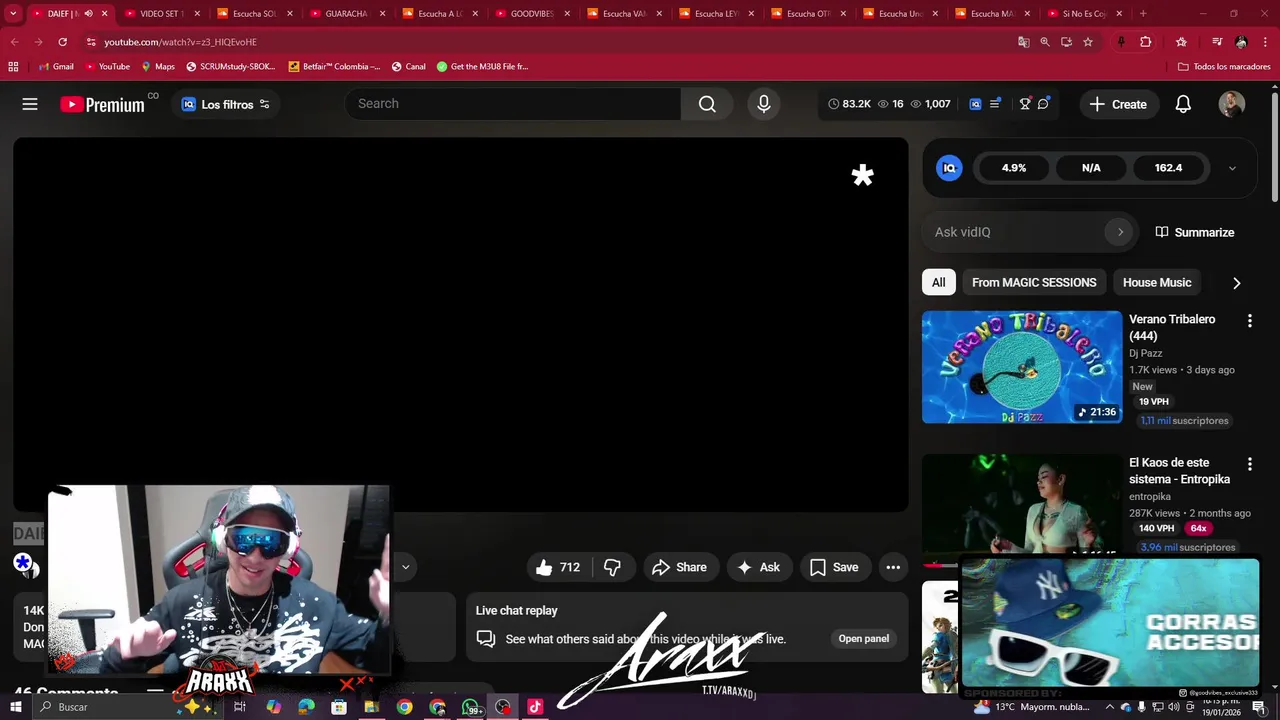Select the All filter chip
1280x720 pixels.
[939, 282]
